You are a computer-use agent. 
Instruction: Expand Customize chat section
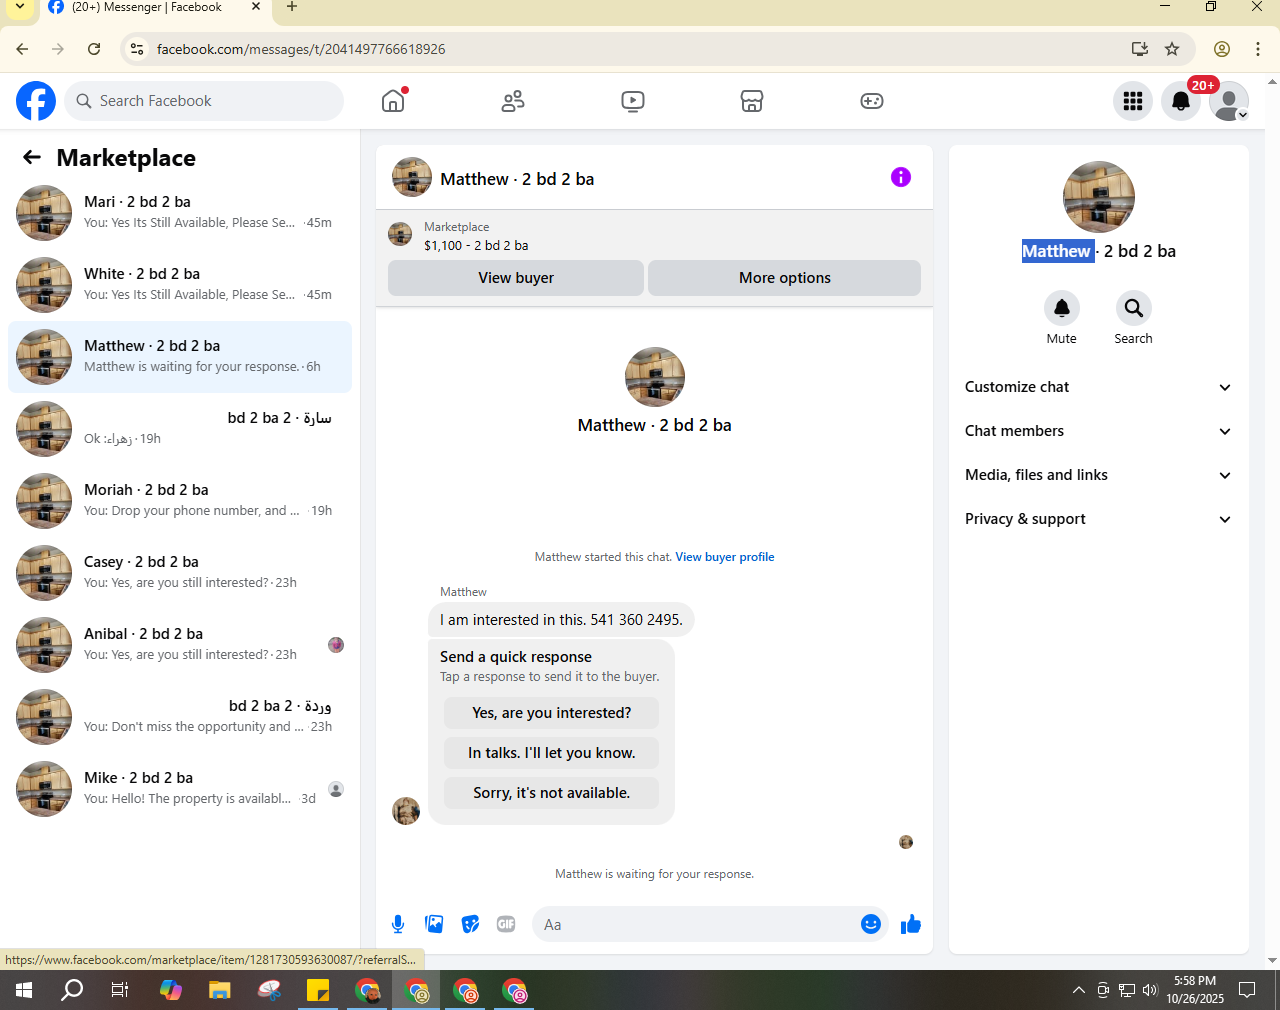coord(1098,387)
